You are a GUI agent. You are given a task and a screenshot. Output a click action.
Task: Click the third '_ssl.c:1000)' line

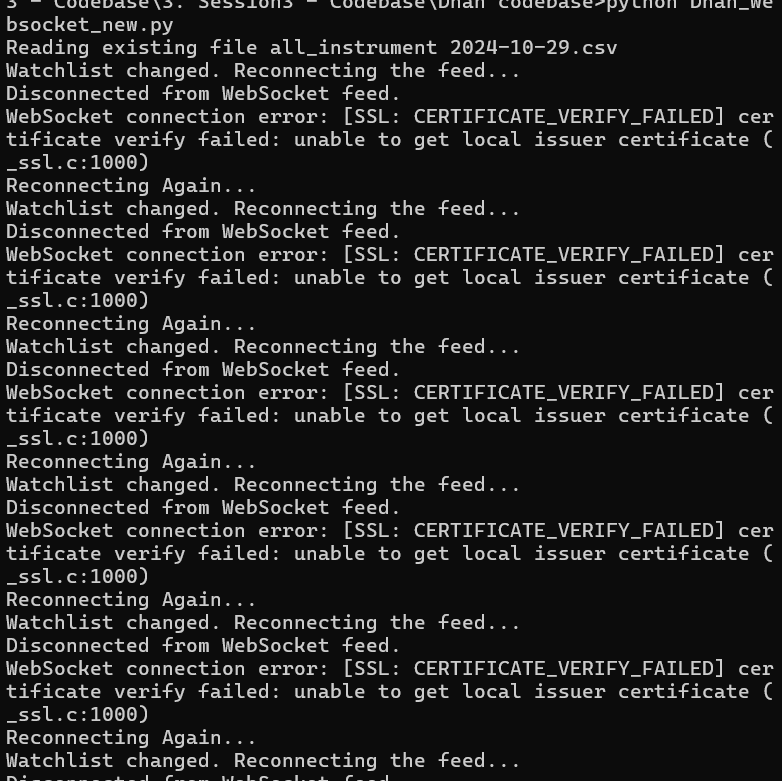click(78, 439)
